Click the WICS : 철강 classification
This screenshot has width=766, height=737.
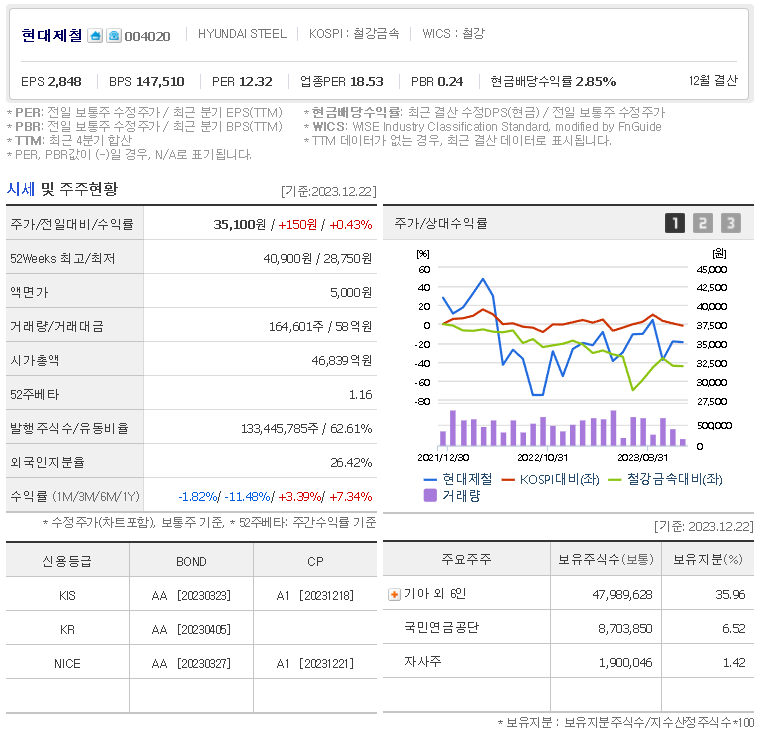pos(453,34)
